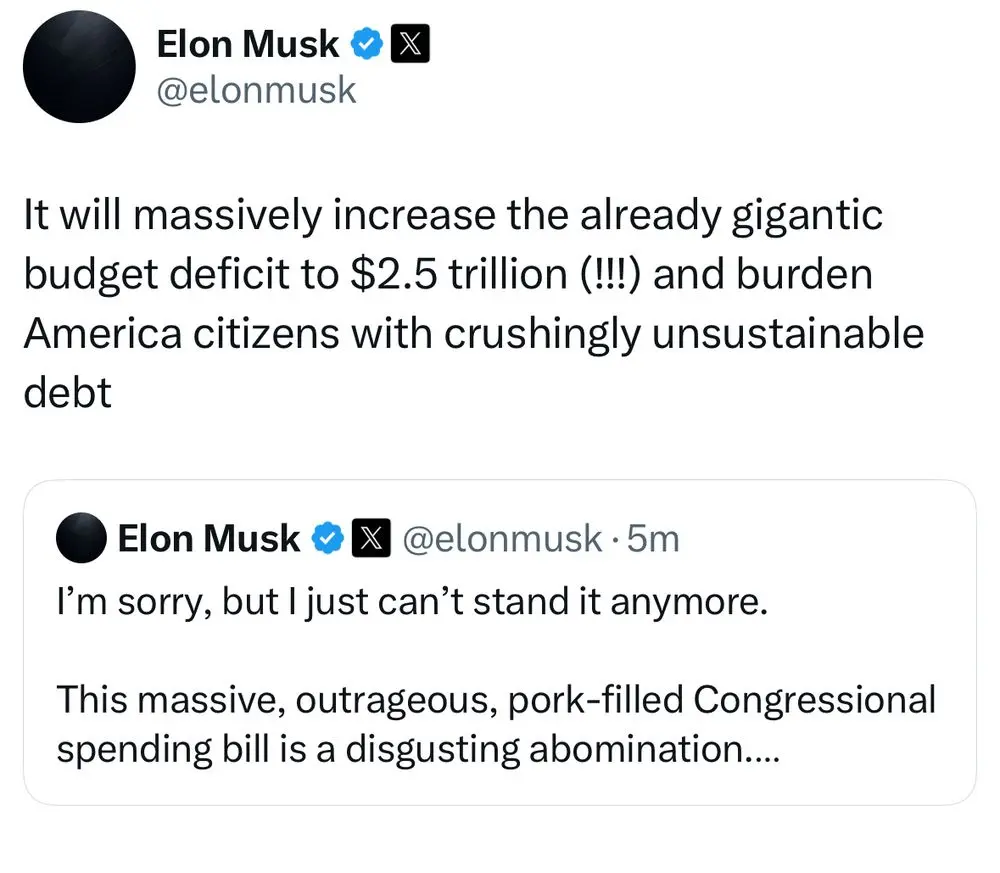The image size is (1000, 873).
Task: Click the Elon Musk name in the quoted post
Action: point(208,539)
